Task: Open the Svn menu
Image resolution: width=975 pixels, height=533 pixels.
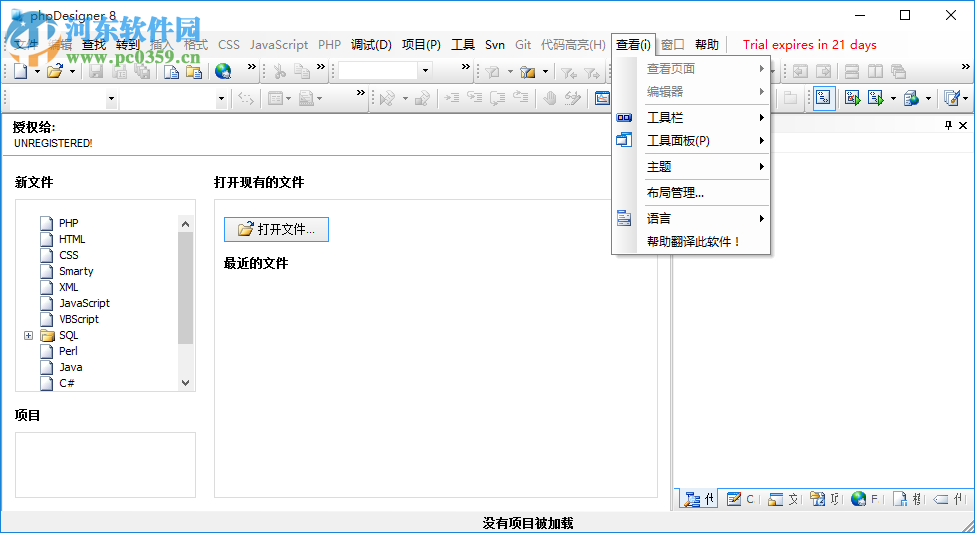Action: [x=495, y=45]
